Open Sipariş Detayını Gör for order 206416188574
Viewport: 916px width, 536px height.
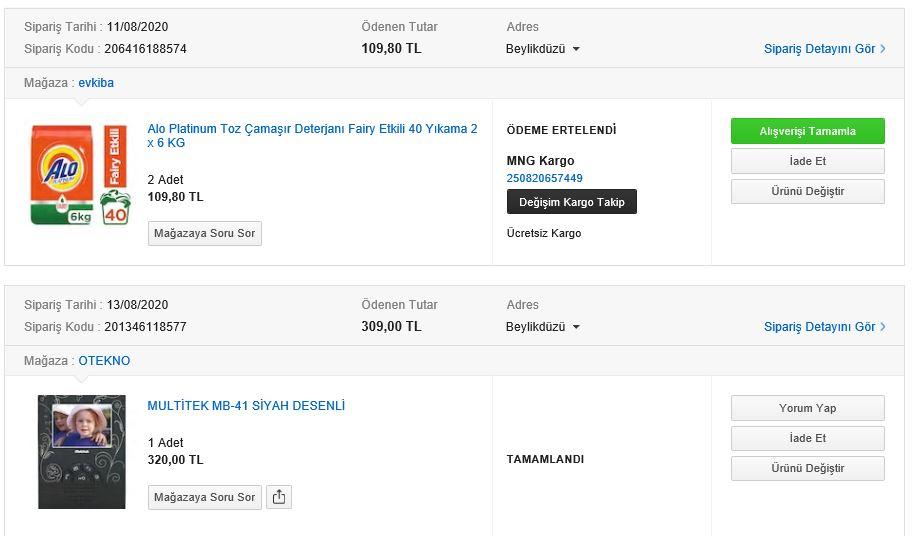click(x=824, y=49)
